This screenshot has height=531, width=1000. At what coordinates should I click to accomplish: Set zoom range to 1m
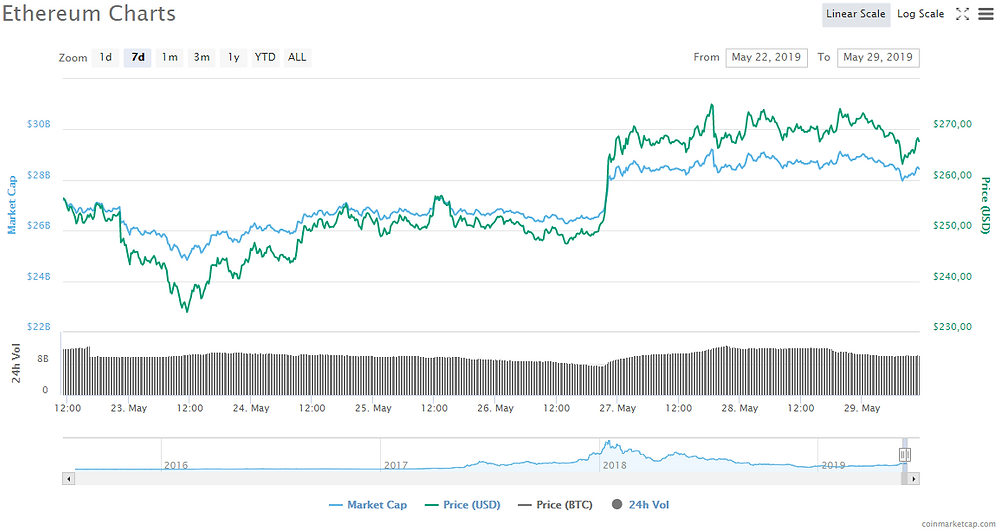pyautogui.click(x=169, y=57)
